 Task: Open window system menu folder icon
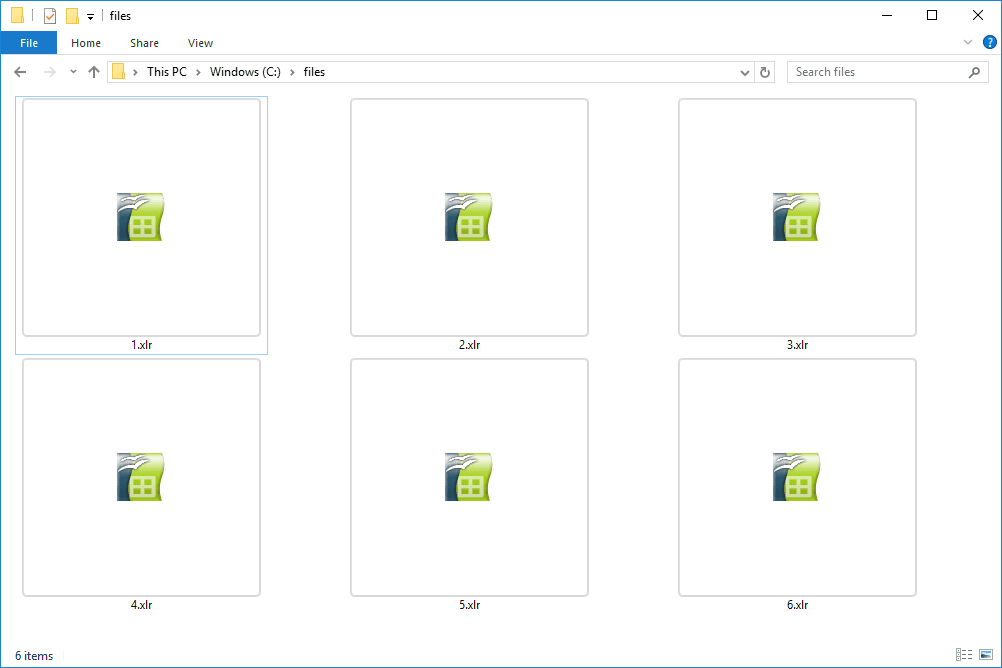coord(18,15)
